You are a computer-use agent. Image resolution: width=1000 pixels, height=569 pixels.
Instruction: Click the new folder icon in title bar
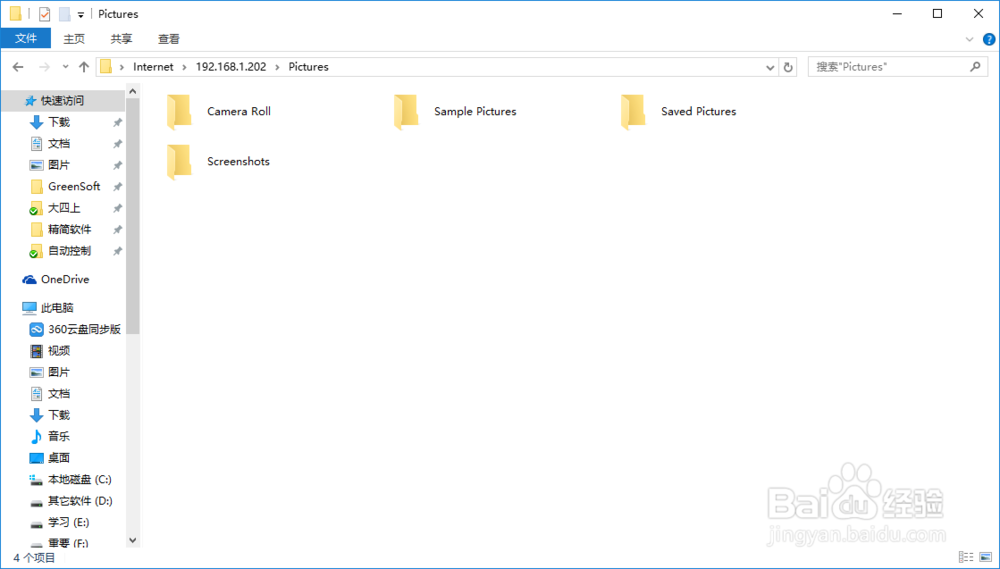tap(64, 14)
